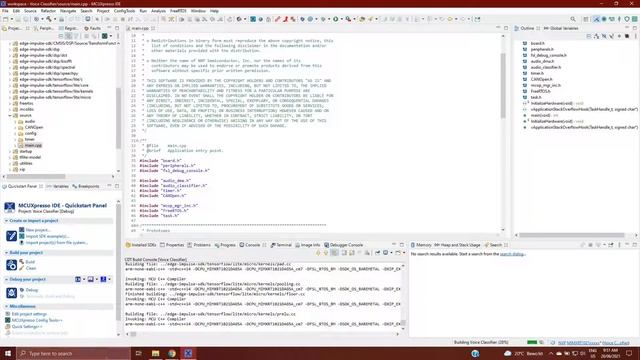Click the green Run toolbar icon
Screen dimensions: 640x360
336,19
